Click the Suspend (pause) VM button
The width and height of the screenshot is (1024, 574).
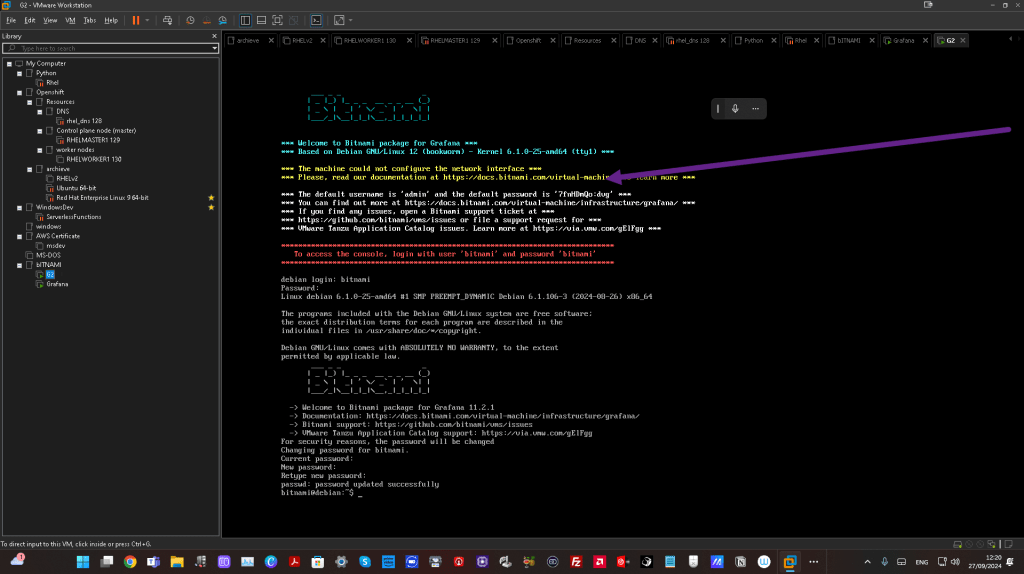click(136, 20)
